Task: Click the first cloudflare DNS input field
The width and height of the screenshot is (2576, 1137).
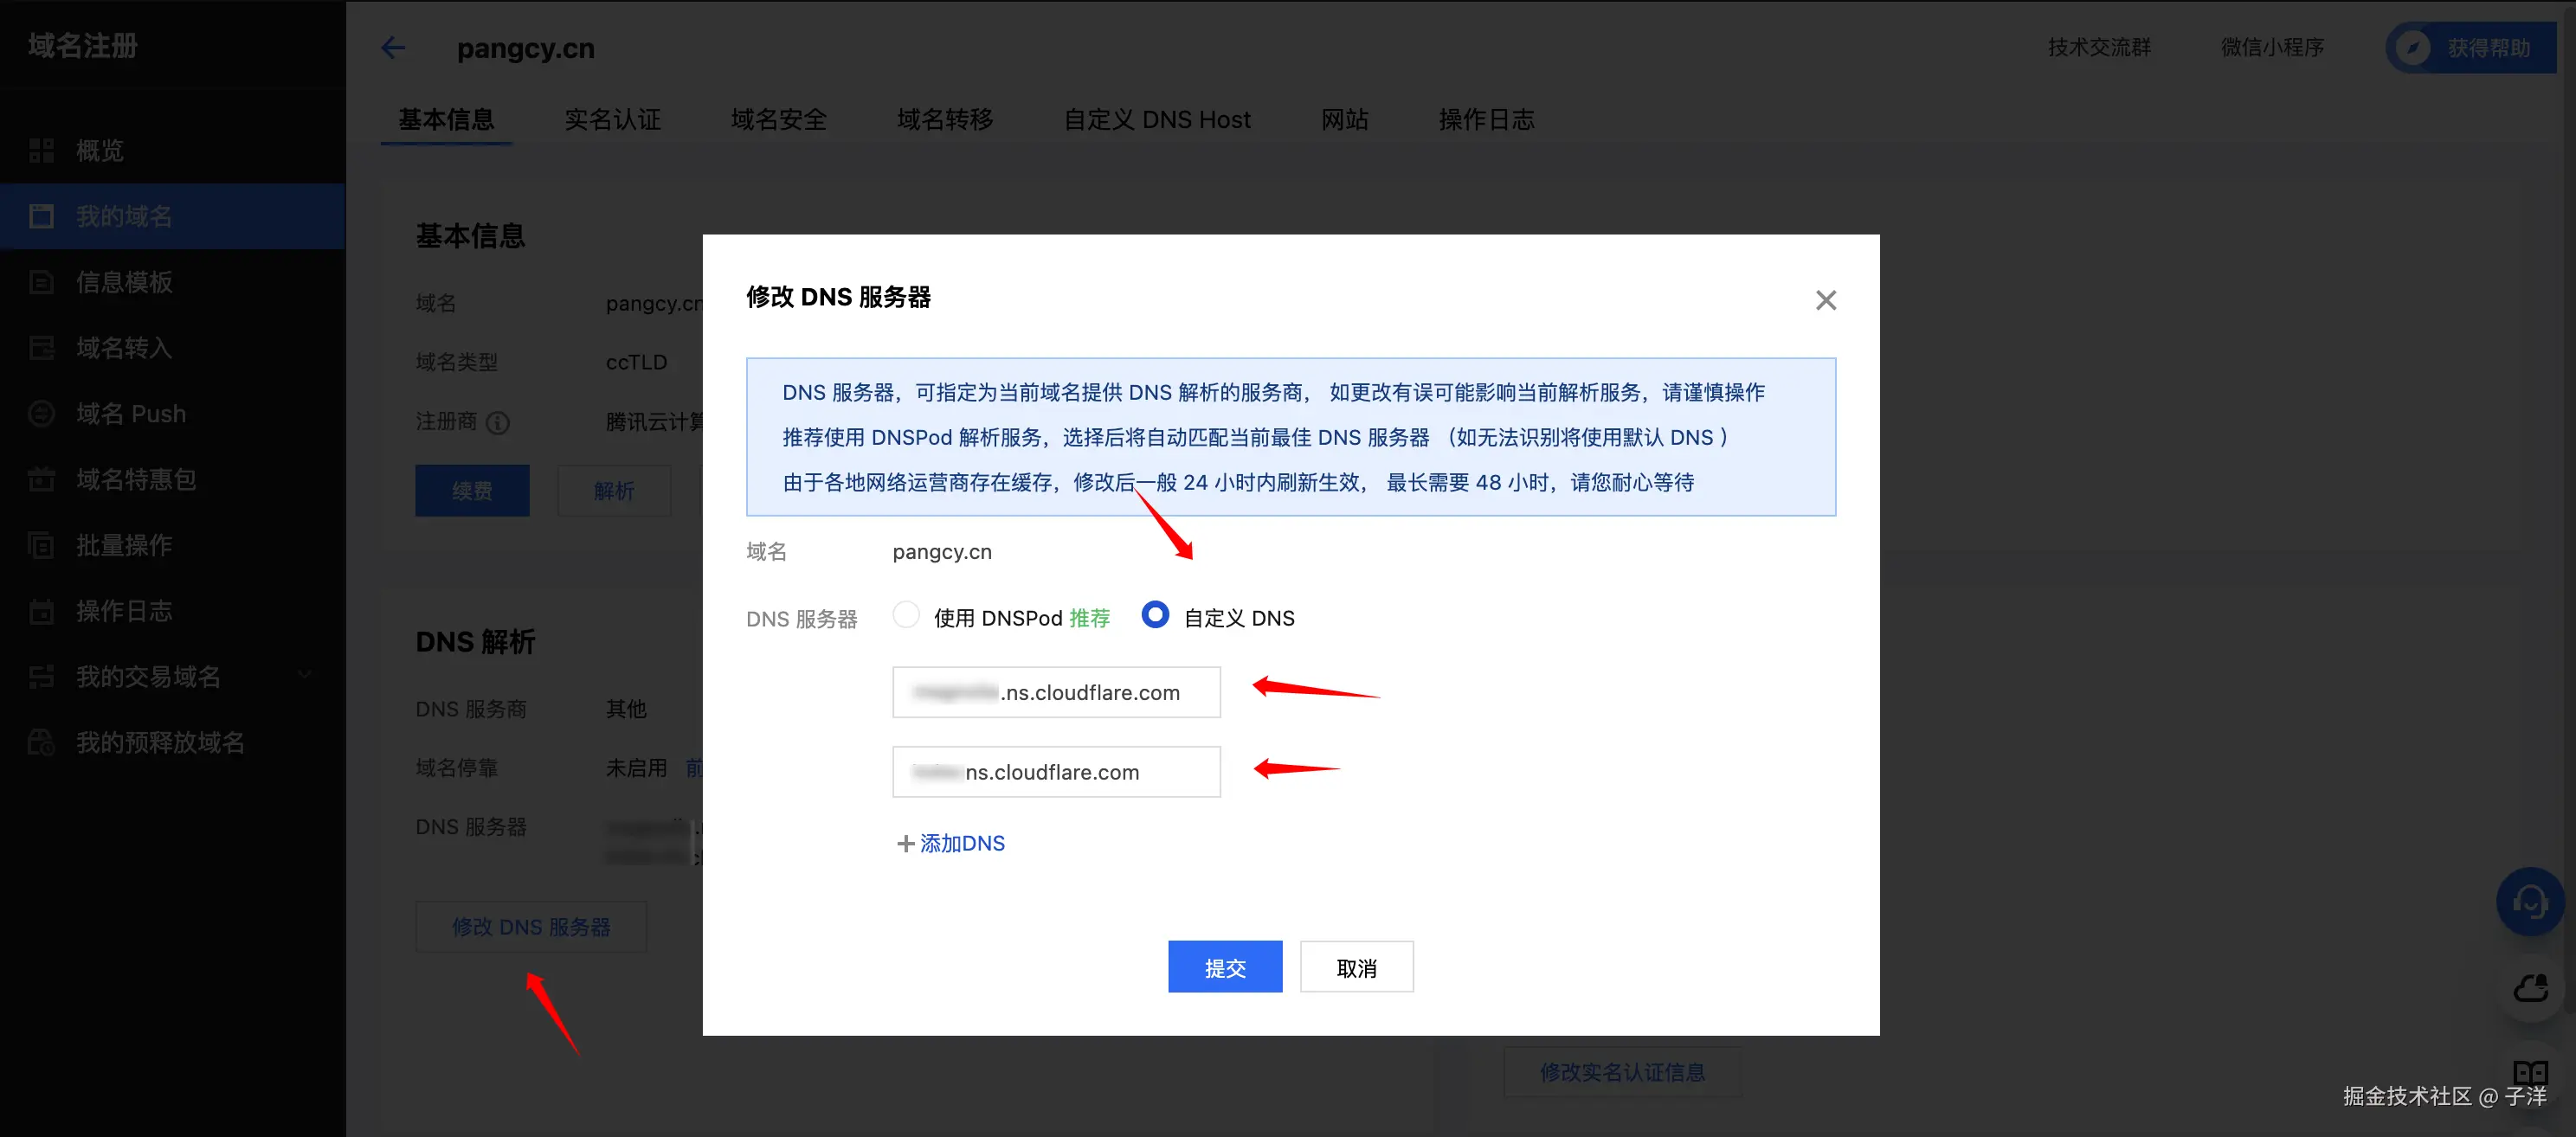Action: click(1056, 692)
